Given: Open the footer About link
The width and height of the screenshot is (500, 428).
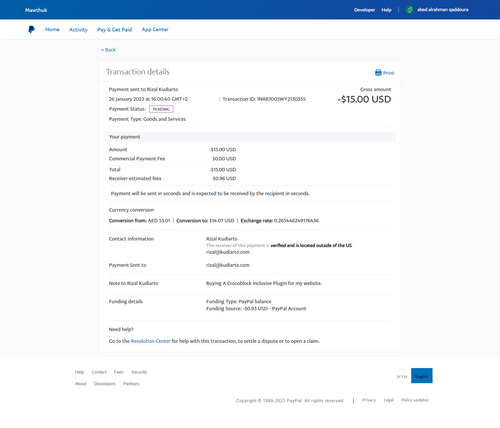Looking at the screenshot, I should pos(81,384).
